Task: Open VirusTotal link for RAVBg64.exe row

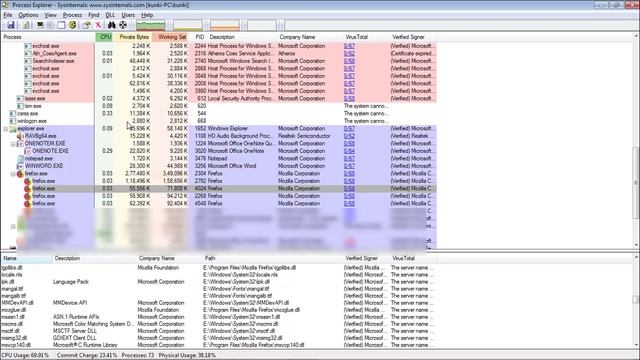Action: (x=349, y=136)
